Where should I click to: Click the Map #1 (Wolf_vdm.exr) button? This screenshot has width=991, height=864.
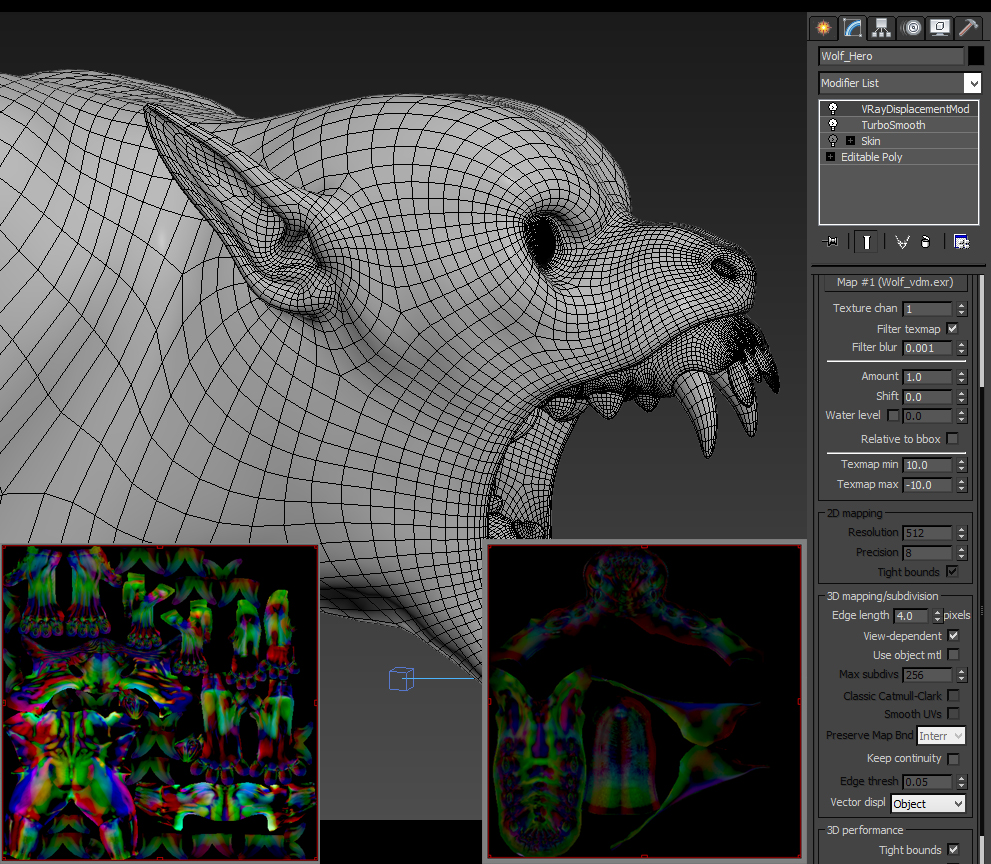(x=895, y=282)
